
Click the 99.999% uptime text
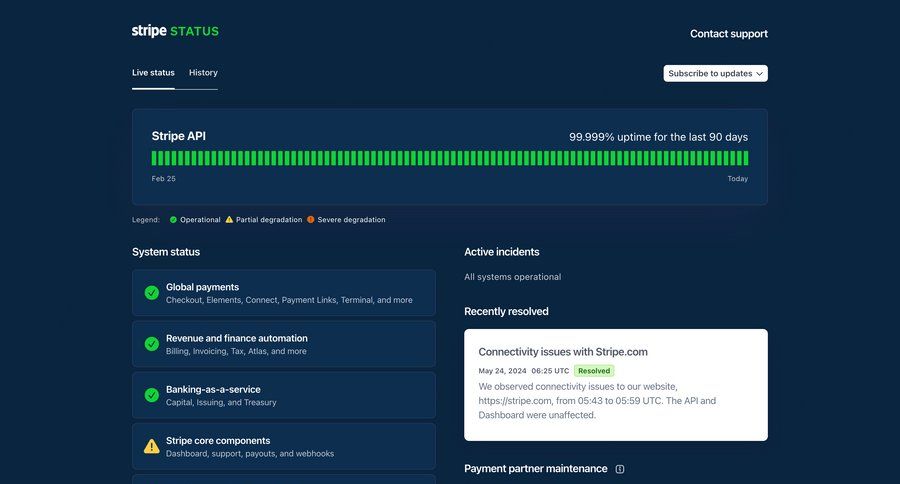(658, 137)
